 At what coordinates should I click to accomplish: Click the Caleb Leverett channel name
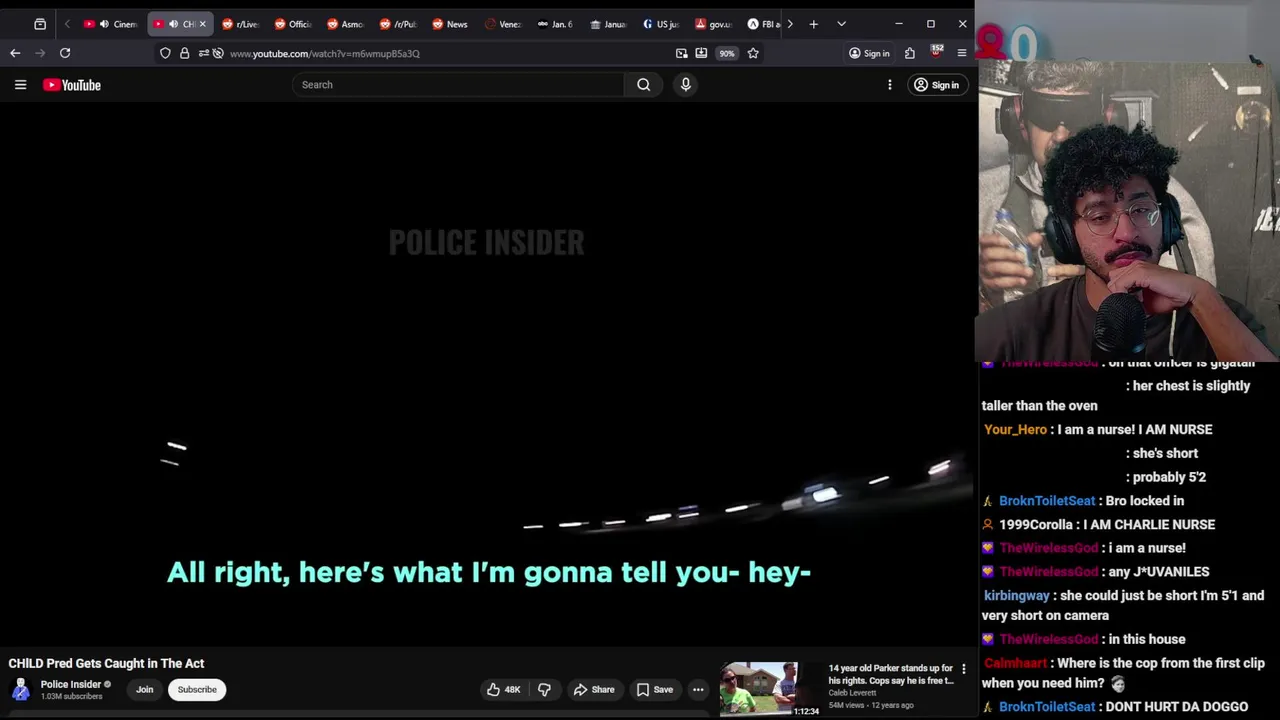point(852,693)
